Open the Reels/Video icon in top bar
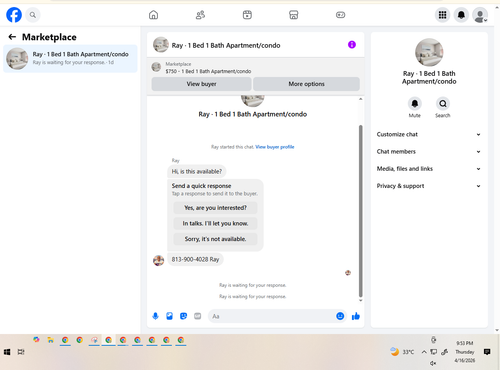500x370 pixels. (247, 15)
